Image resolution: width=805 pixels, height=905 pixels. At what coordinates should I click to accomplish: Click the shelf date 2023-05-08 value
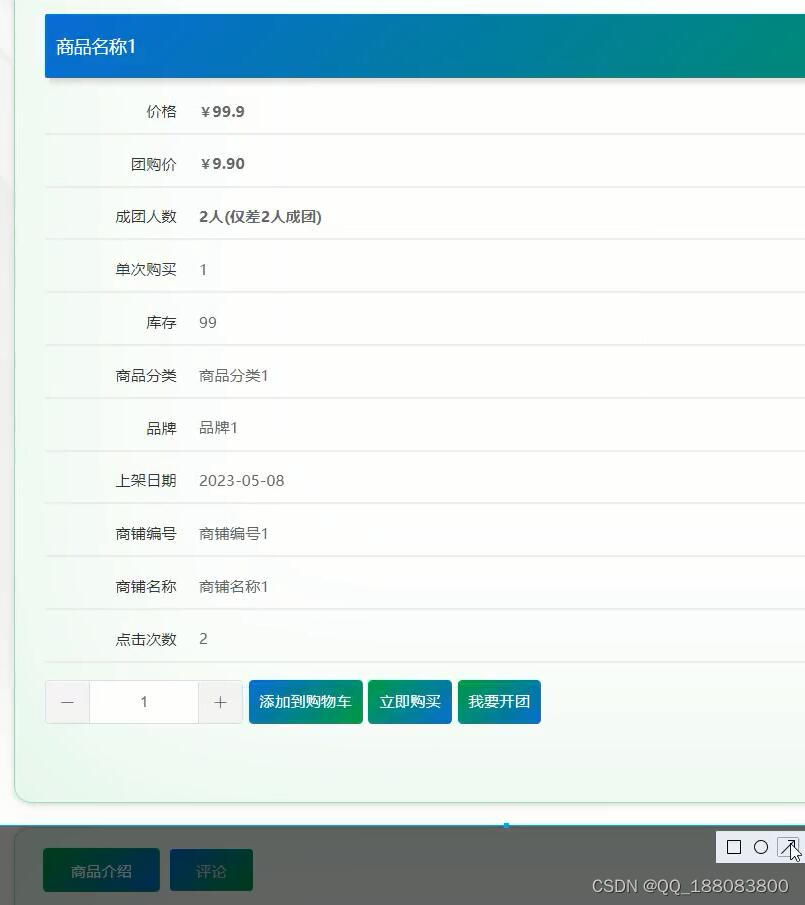click(241, 480)
